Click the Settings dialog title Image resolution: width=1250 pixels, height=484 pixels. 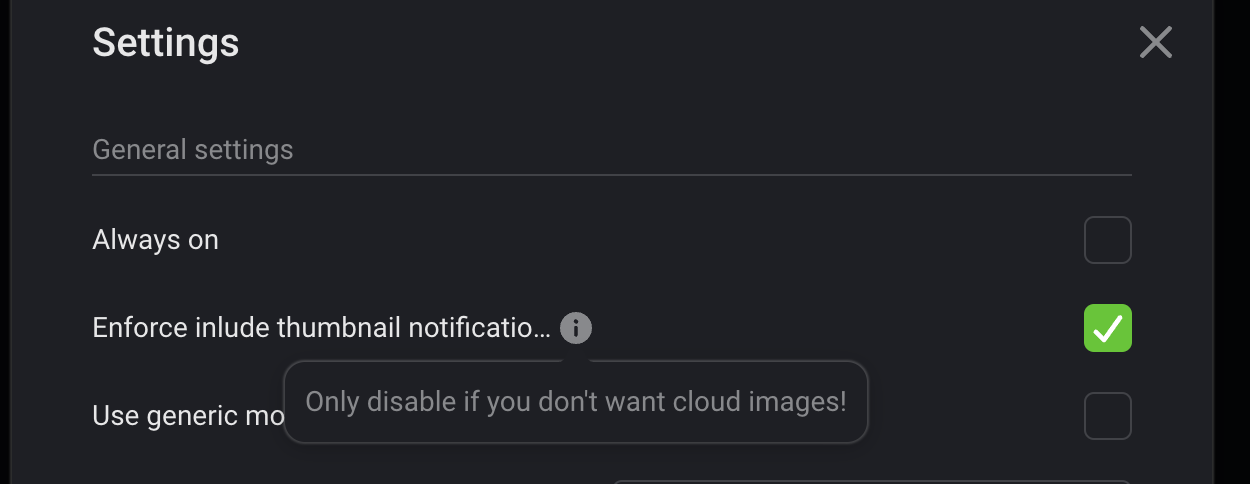[165, 43]
